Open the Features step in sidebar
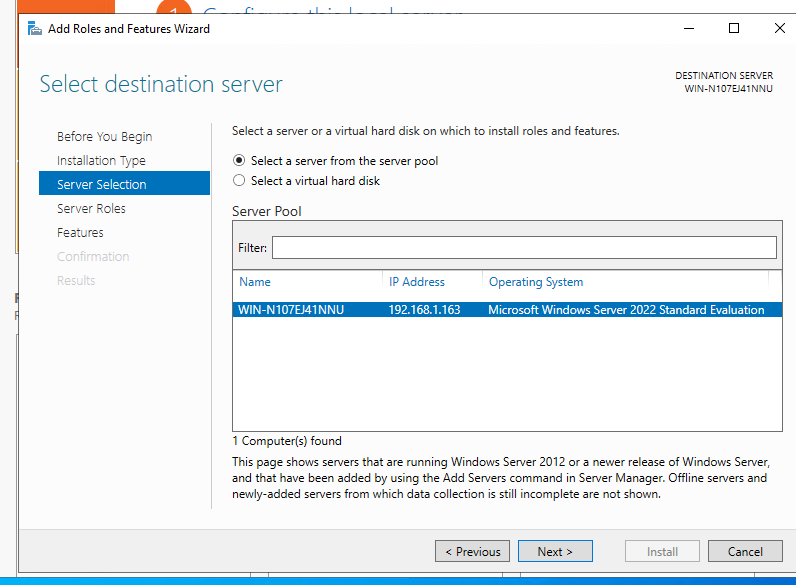Screen dimensions: 796x585 click(x=80, y=233)
